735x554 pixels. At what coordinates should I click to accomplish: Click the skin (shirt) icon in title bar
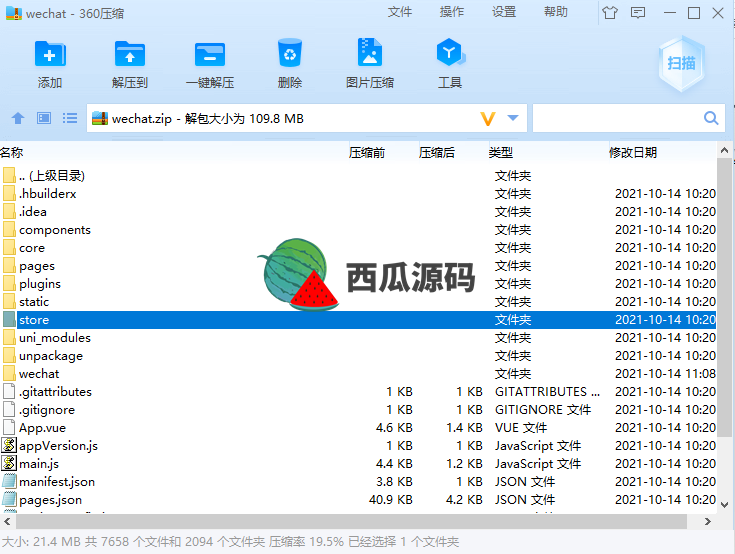610,13
